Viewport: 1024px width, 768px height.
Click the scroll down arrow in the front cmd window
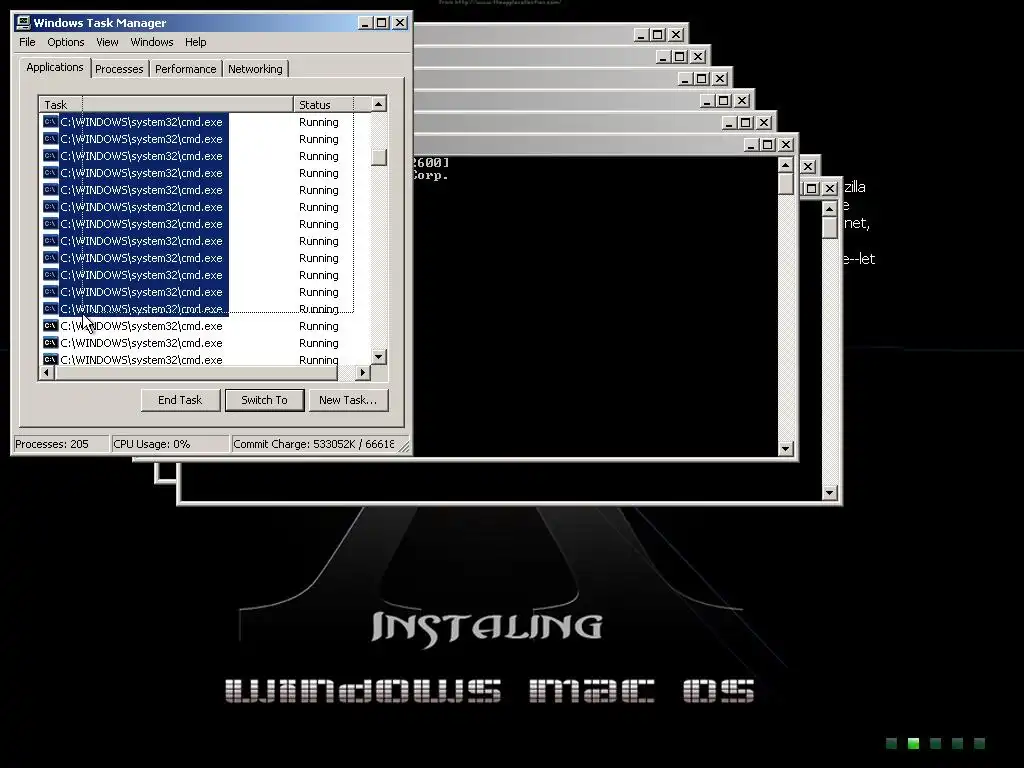point(786,449)
